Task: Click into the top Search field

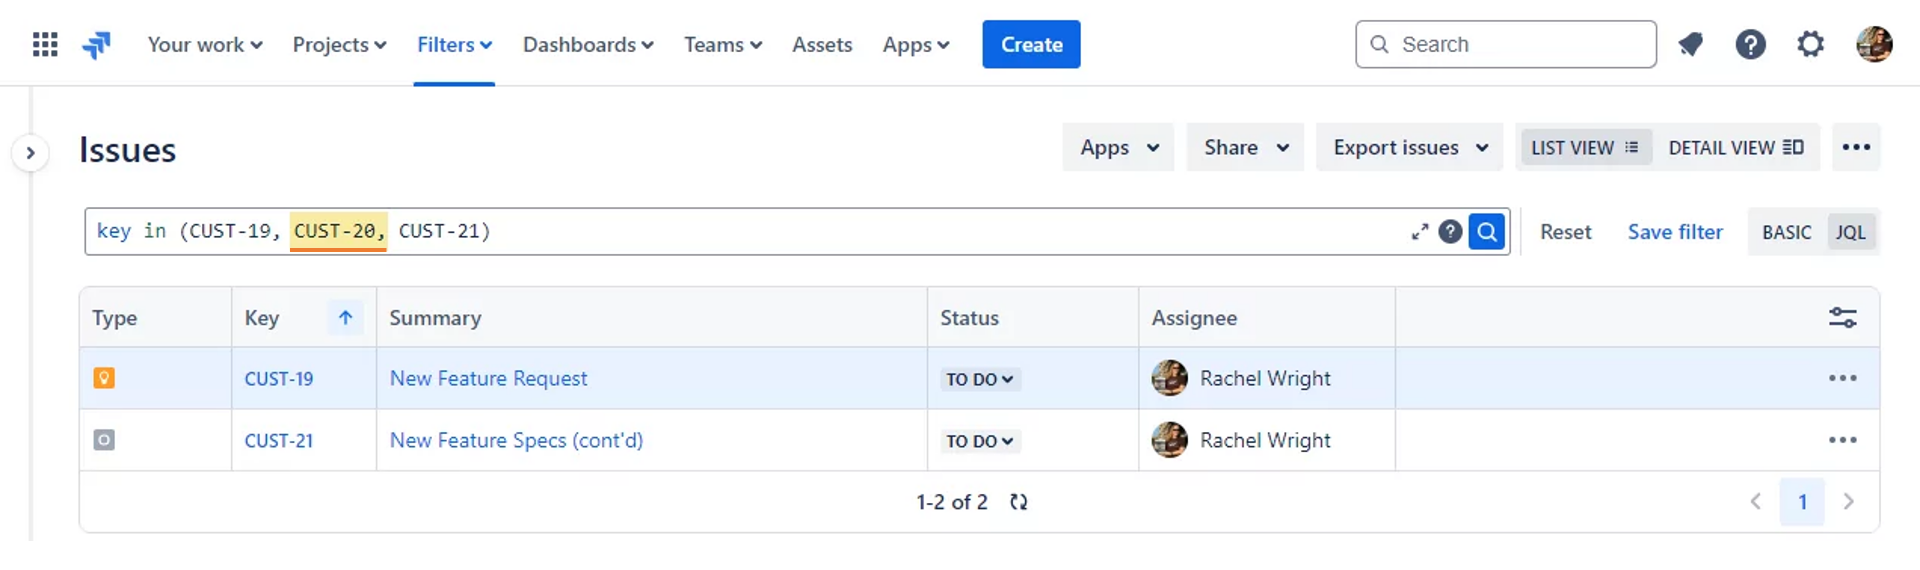Action: (x=1505, y=44)
